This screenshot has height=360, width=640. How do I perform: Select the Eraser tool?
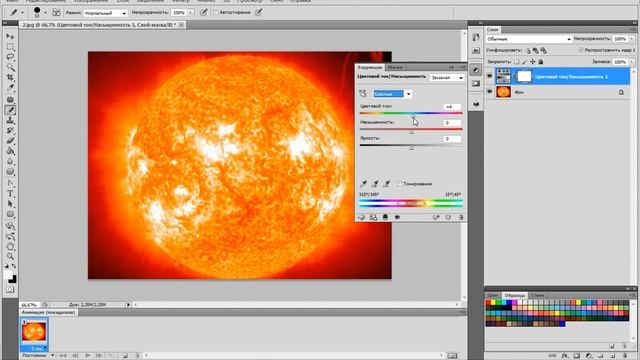(10, 141)
